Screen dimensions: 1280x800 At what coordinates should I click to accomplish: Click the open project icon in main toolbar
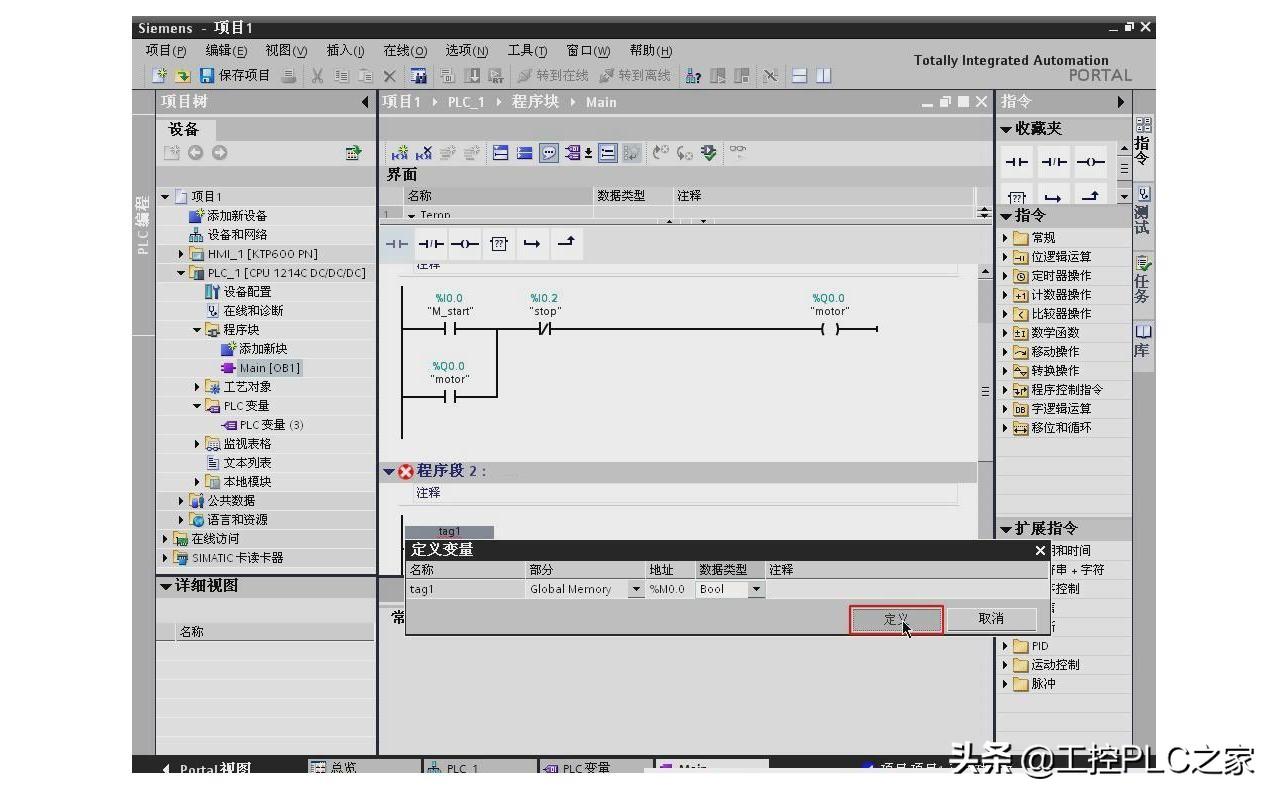pos(183,75)
